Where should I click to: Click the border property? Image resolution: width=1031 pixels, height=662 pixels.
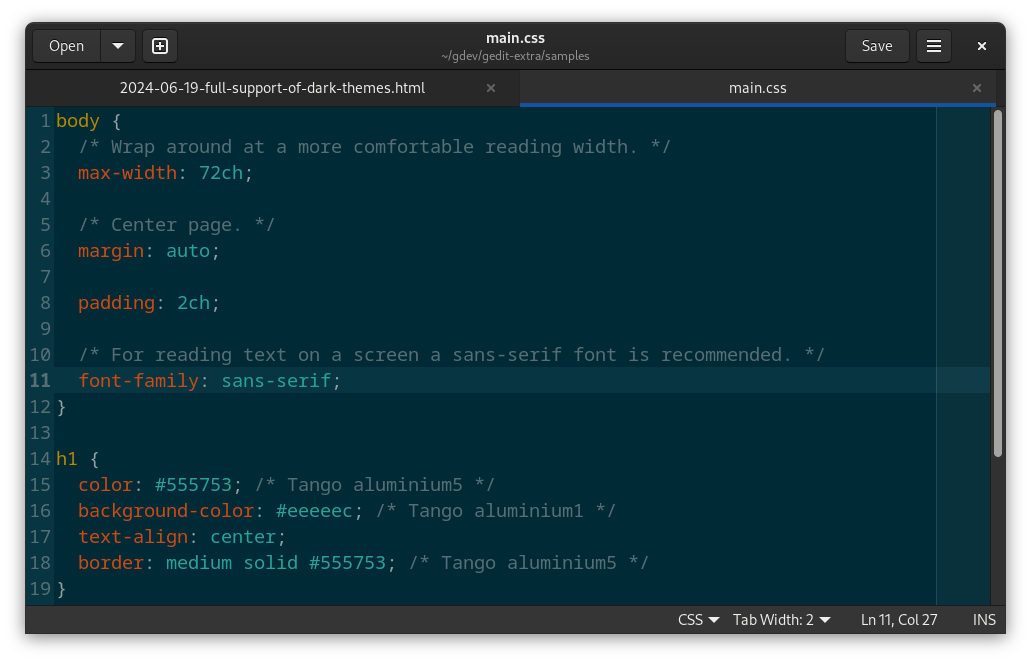[110, 563]
